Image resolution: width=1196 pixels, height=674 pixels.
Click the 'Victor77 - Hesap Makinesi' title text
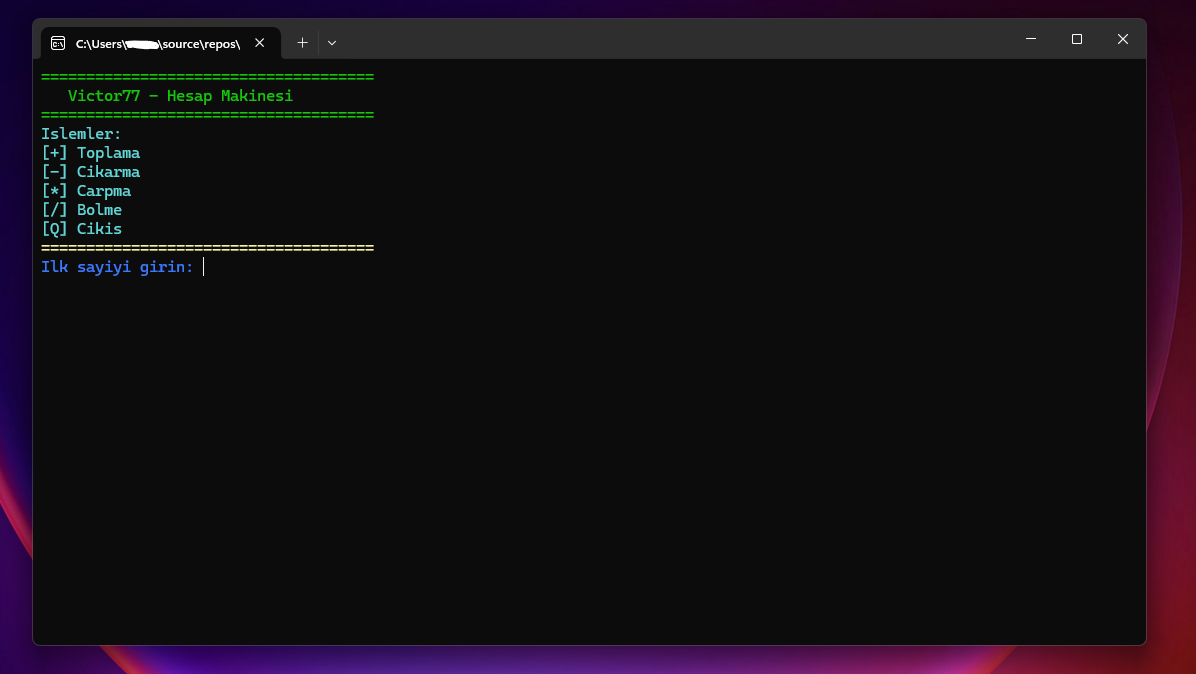click(180, 96)
